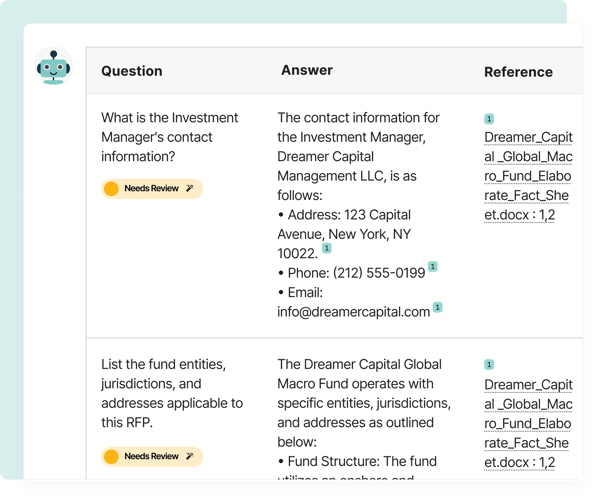Click the orange status dot in the second Needs Review badge

tap(111, 456)
